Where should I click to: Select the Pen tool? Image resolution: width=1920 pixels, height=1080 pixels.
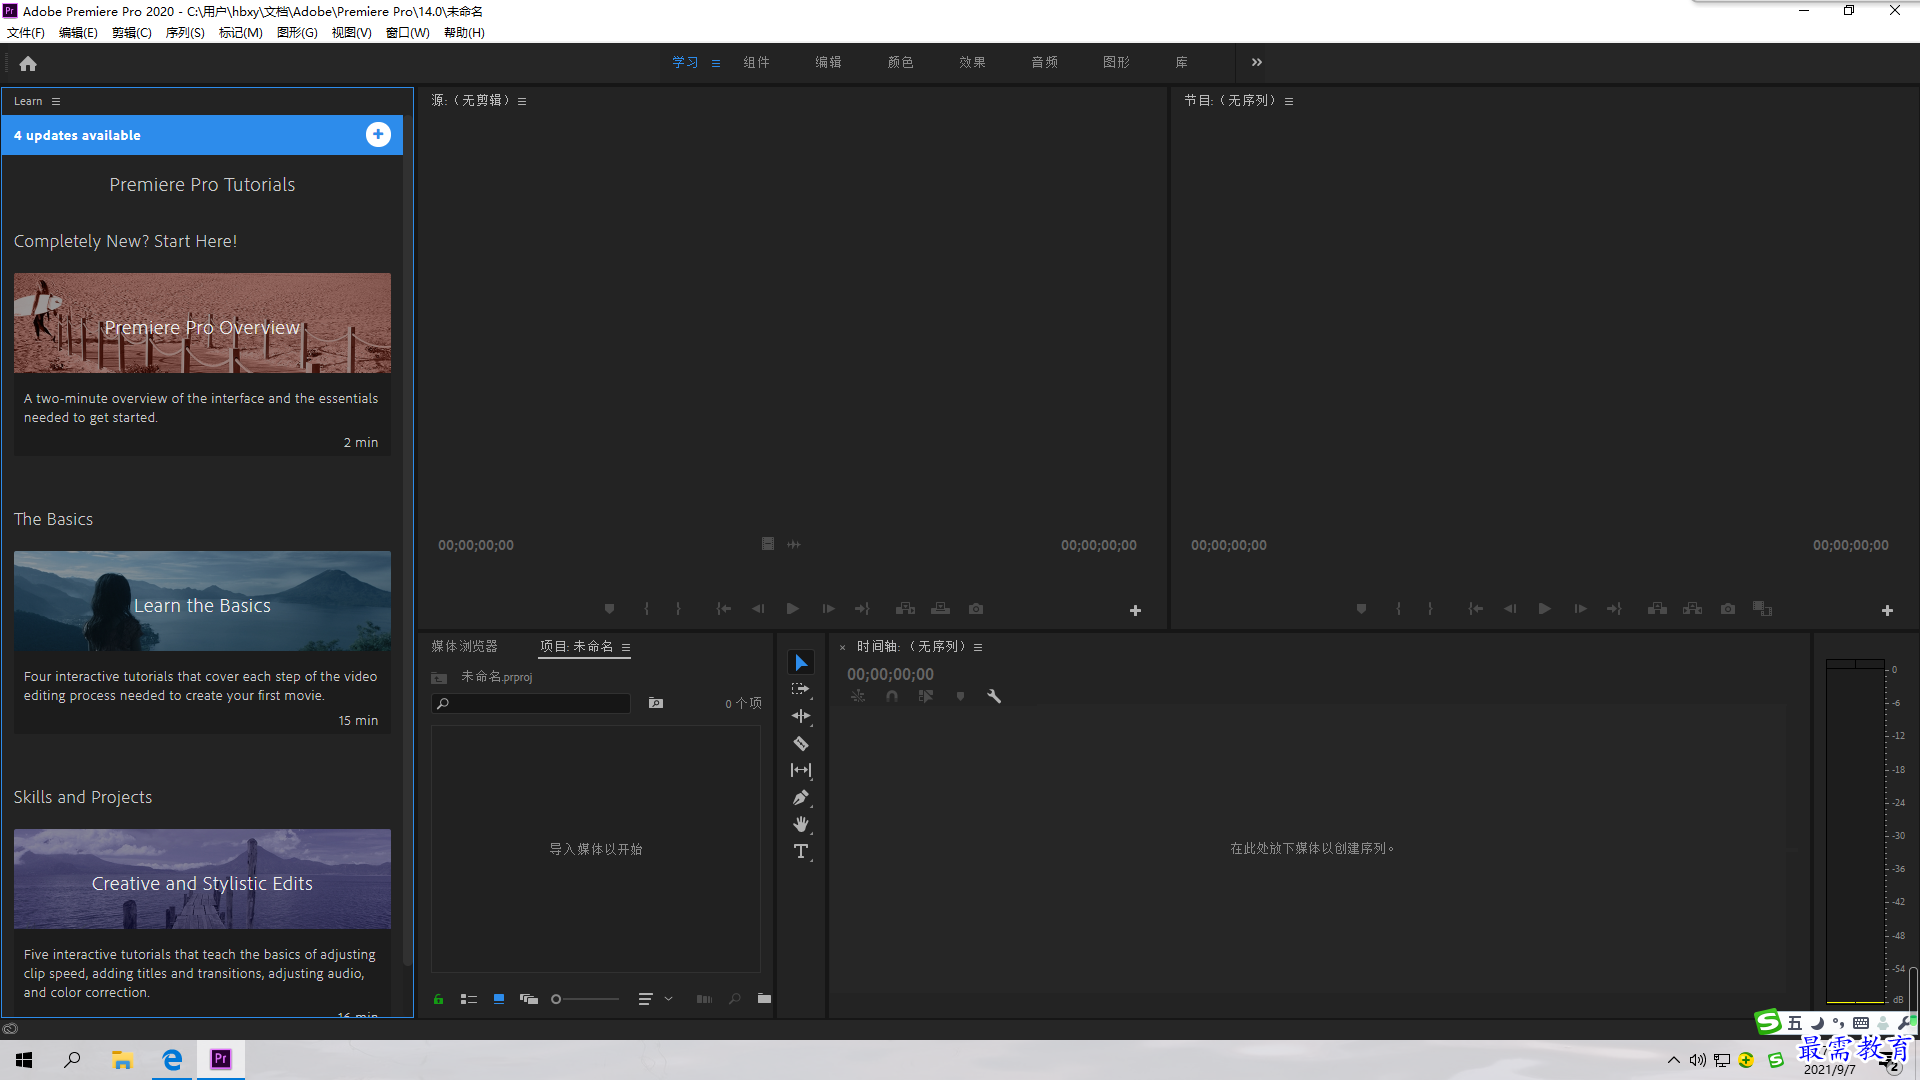pyautogui.click(x=801, y=797)
